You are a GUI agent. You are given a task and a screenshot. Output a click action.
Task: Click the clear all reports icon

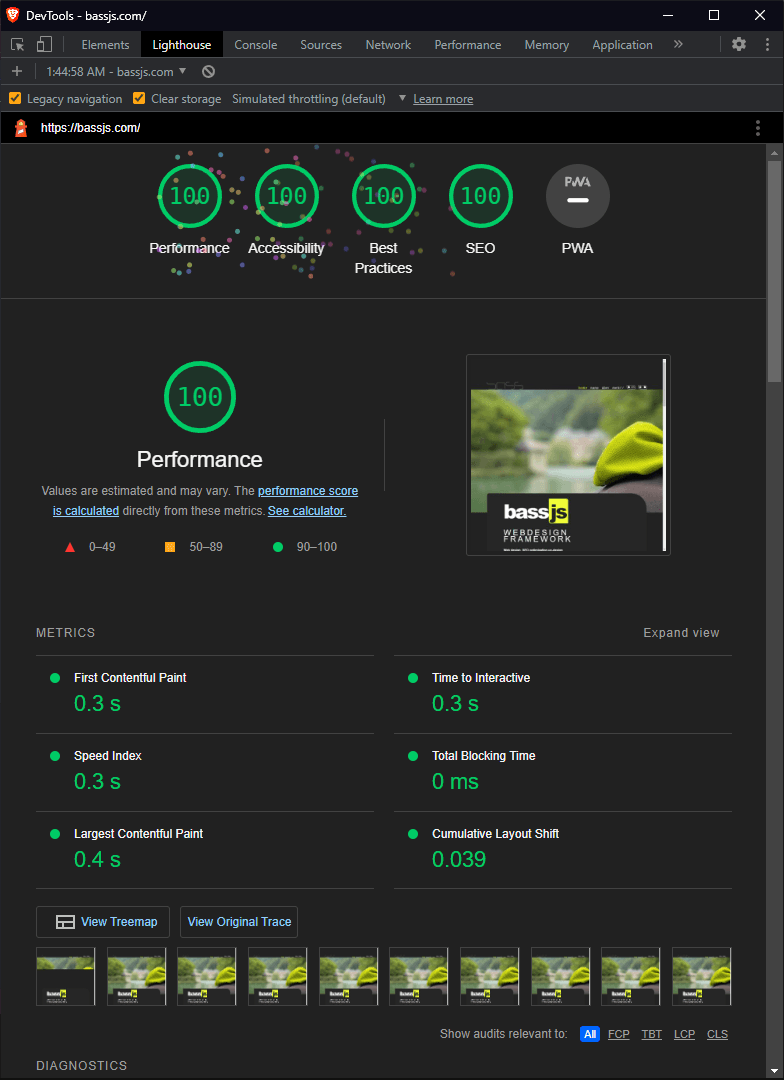tap(208, 72)
